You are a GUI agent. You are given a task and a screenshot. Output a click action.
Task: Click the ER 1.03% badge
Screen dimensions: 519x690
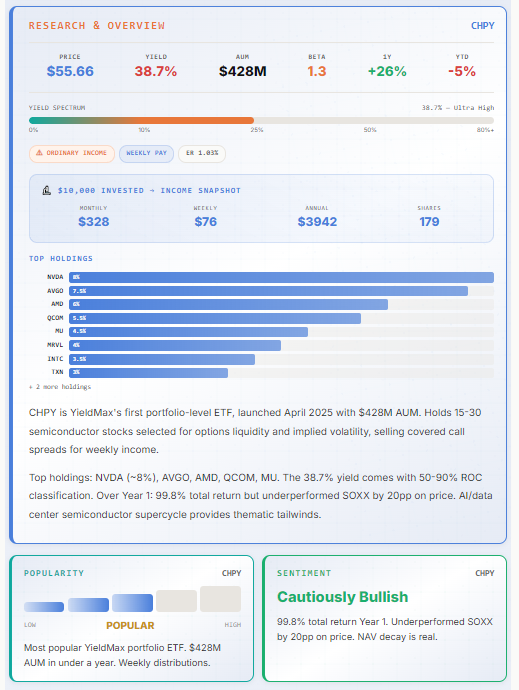[x=202, y=154]
